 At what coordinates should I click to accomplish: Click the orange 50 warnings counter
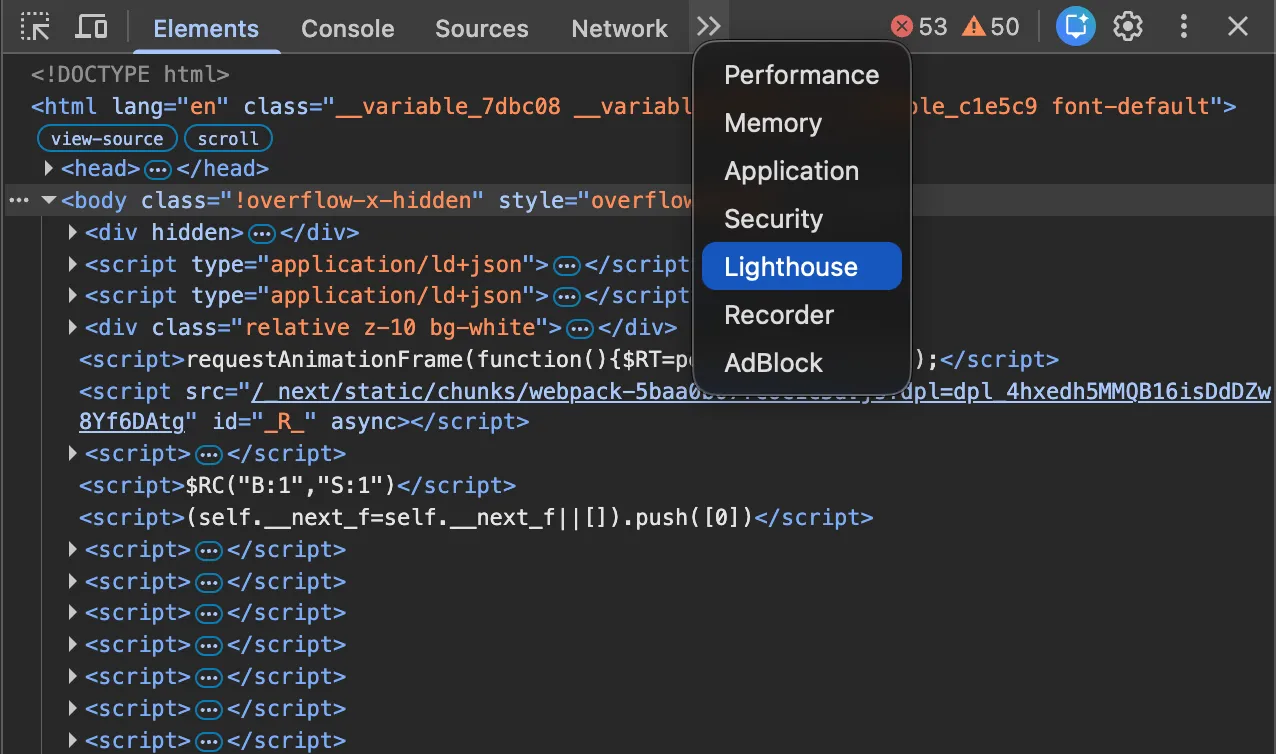[x=991, y=27]
